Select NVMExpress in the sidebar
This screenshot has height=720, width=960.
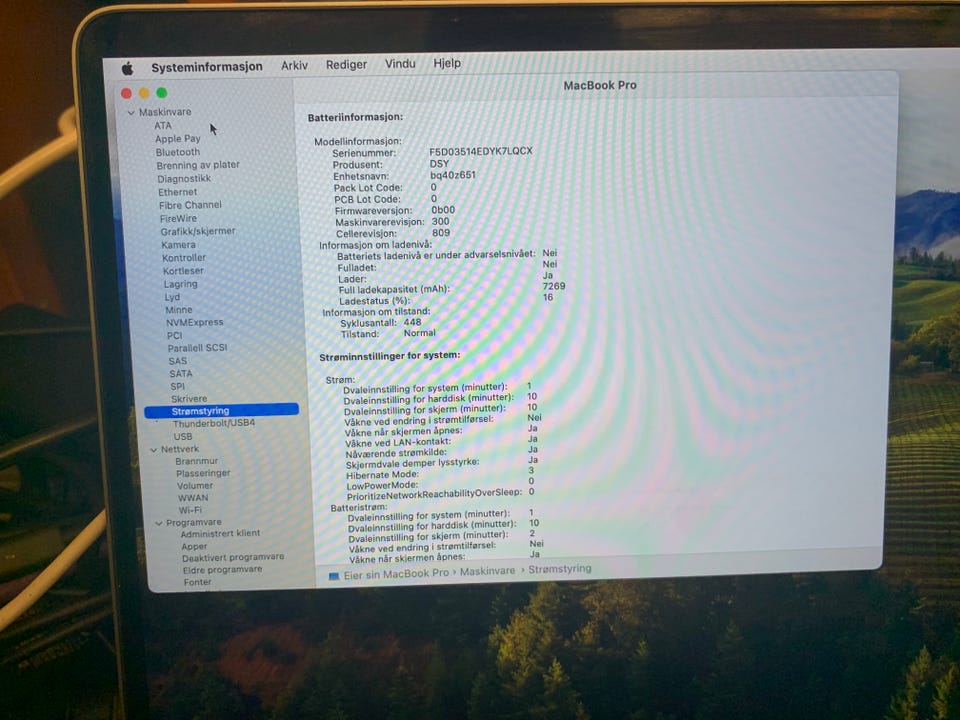tap(195, 322)
